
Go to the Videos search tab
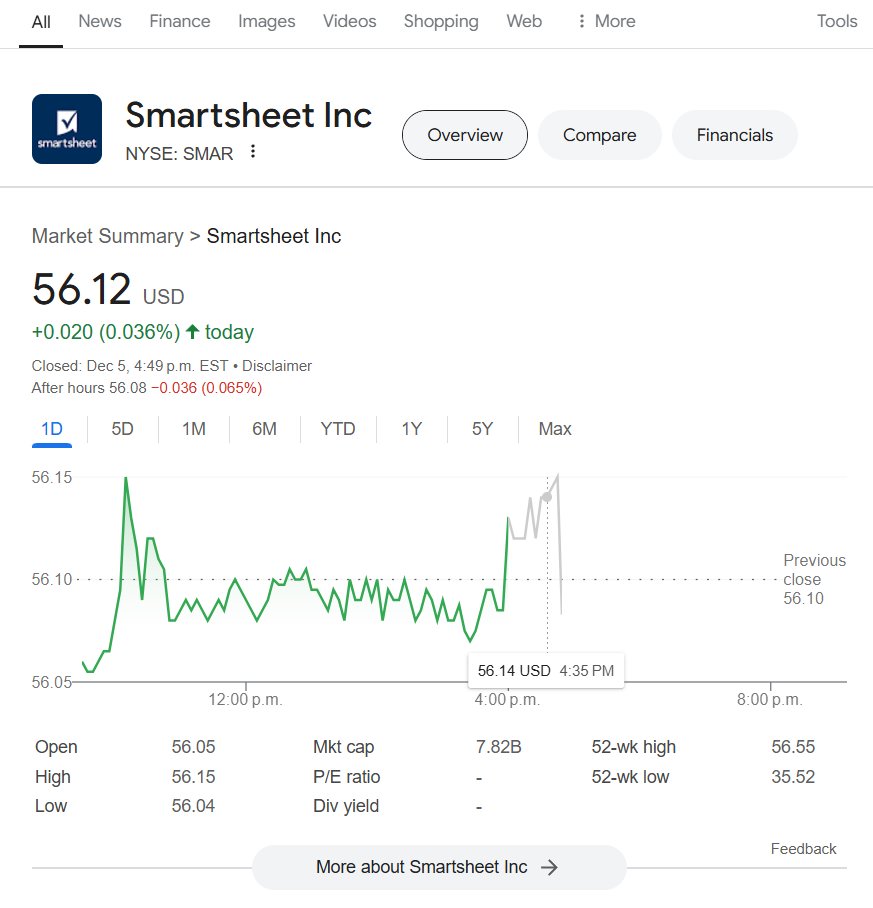[350, 21]
